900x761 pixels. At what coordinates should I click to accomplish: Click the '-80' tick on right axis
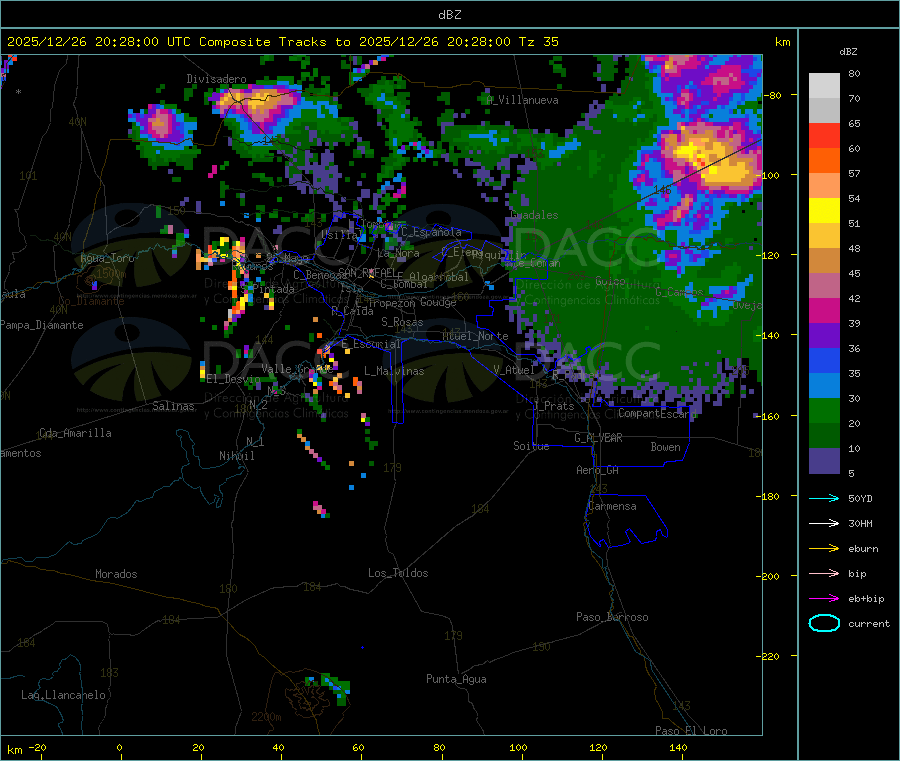pos(773,95)
